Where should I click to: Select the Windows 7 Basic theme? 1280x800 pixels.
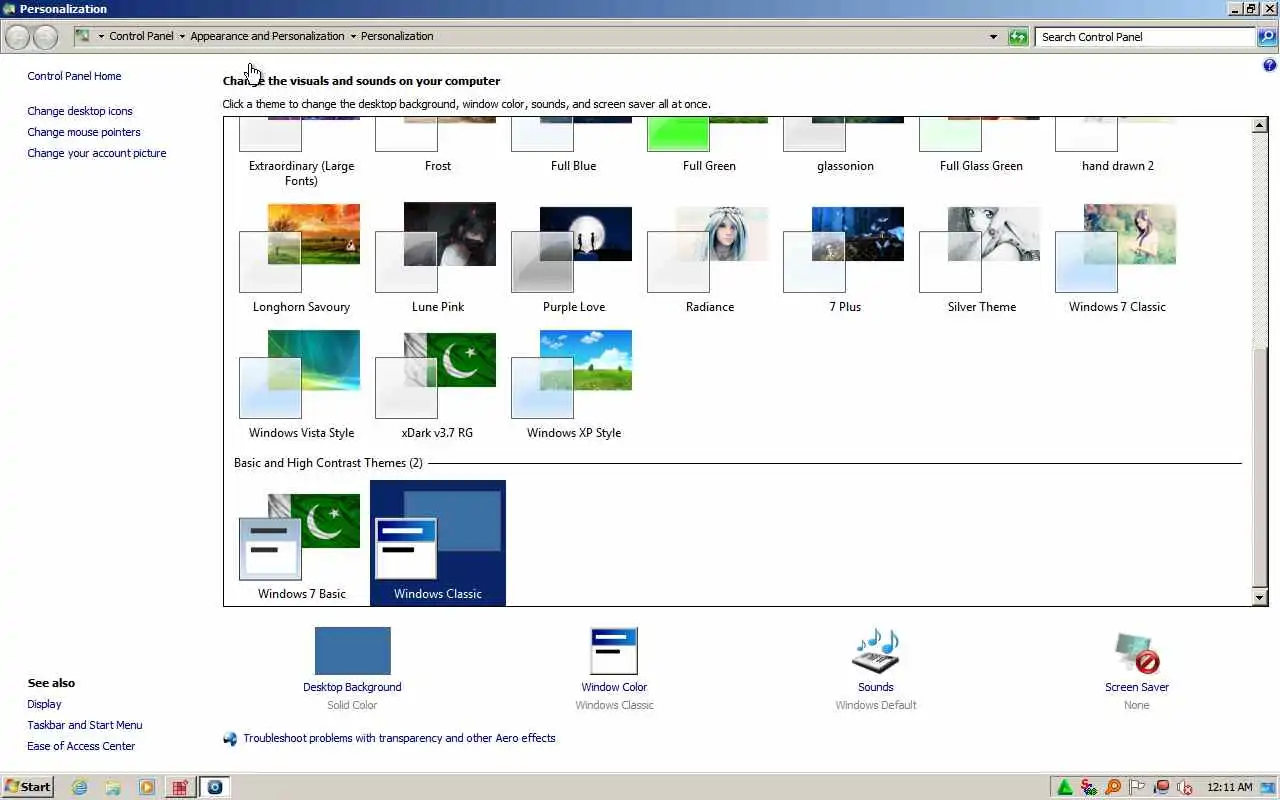(x=301, y=544)
